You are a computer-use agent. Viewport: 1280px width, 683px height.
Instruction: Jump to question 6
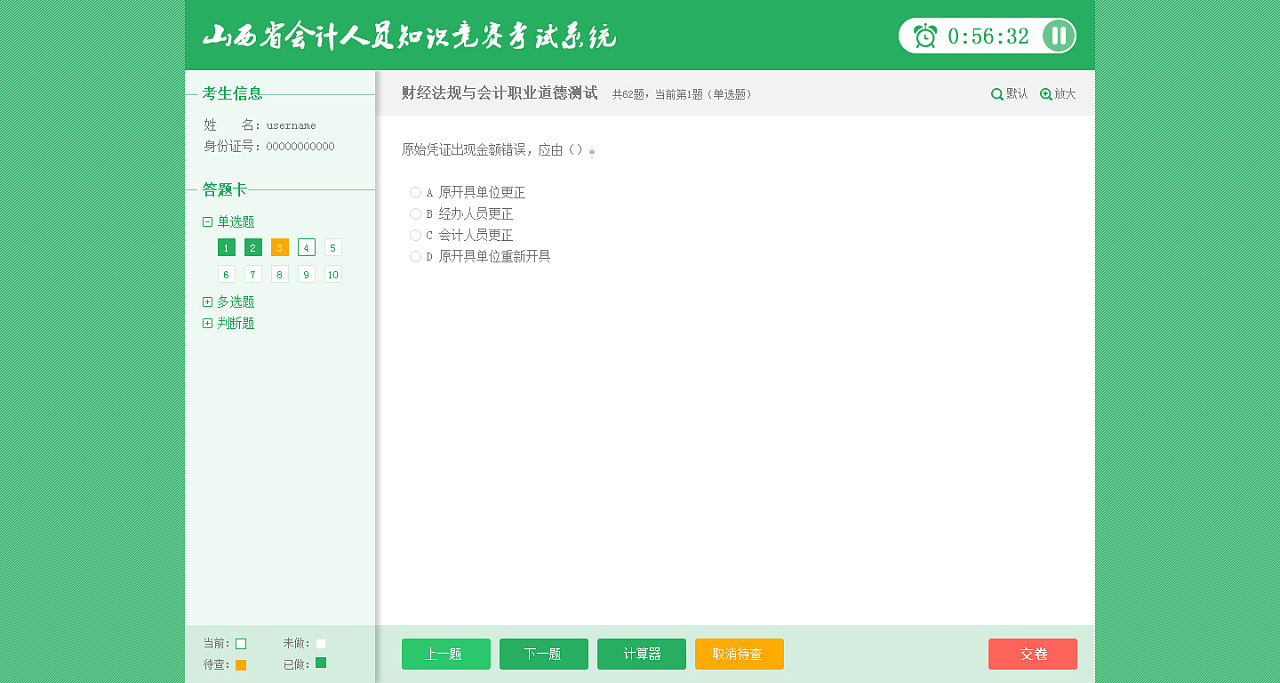click(227, 274)
